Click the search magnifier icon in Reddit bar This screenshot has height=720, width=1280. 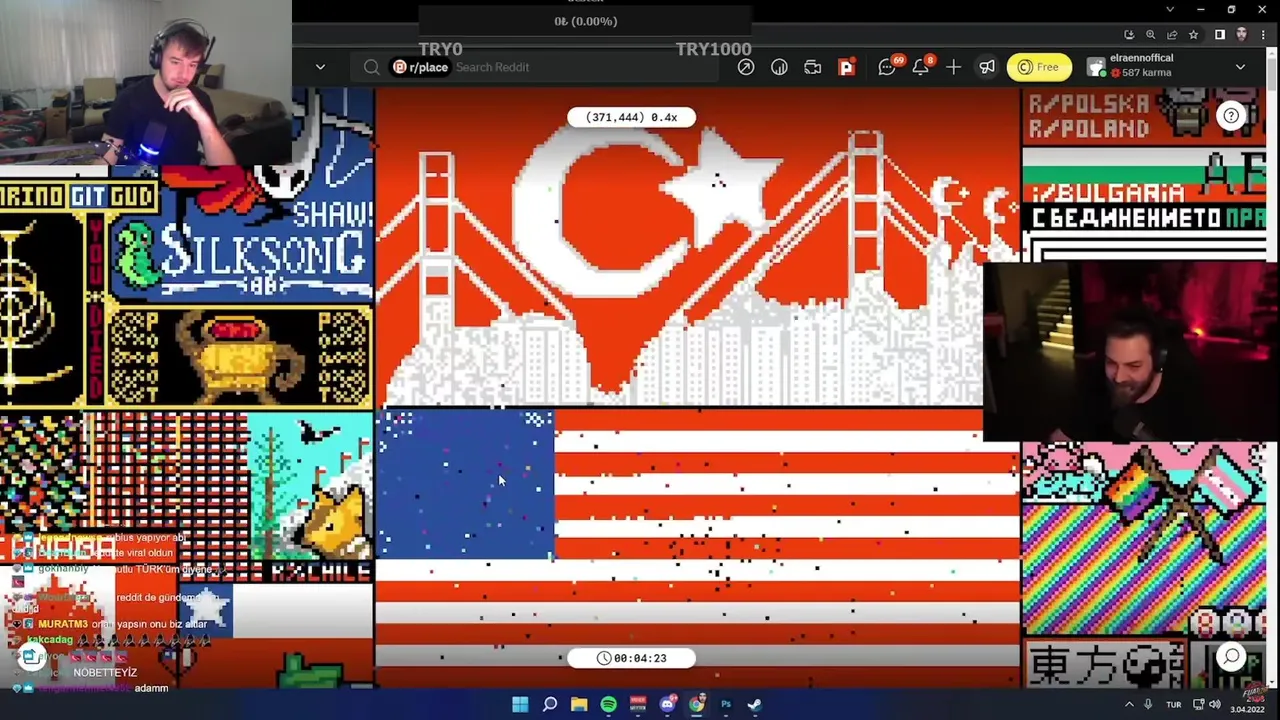coord(371,67)
